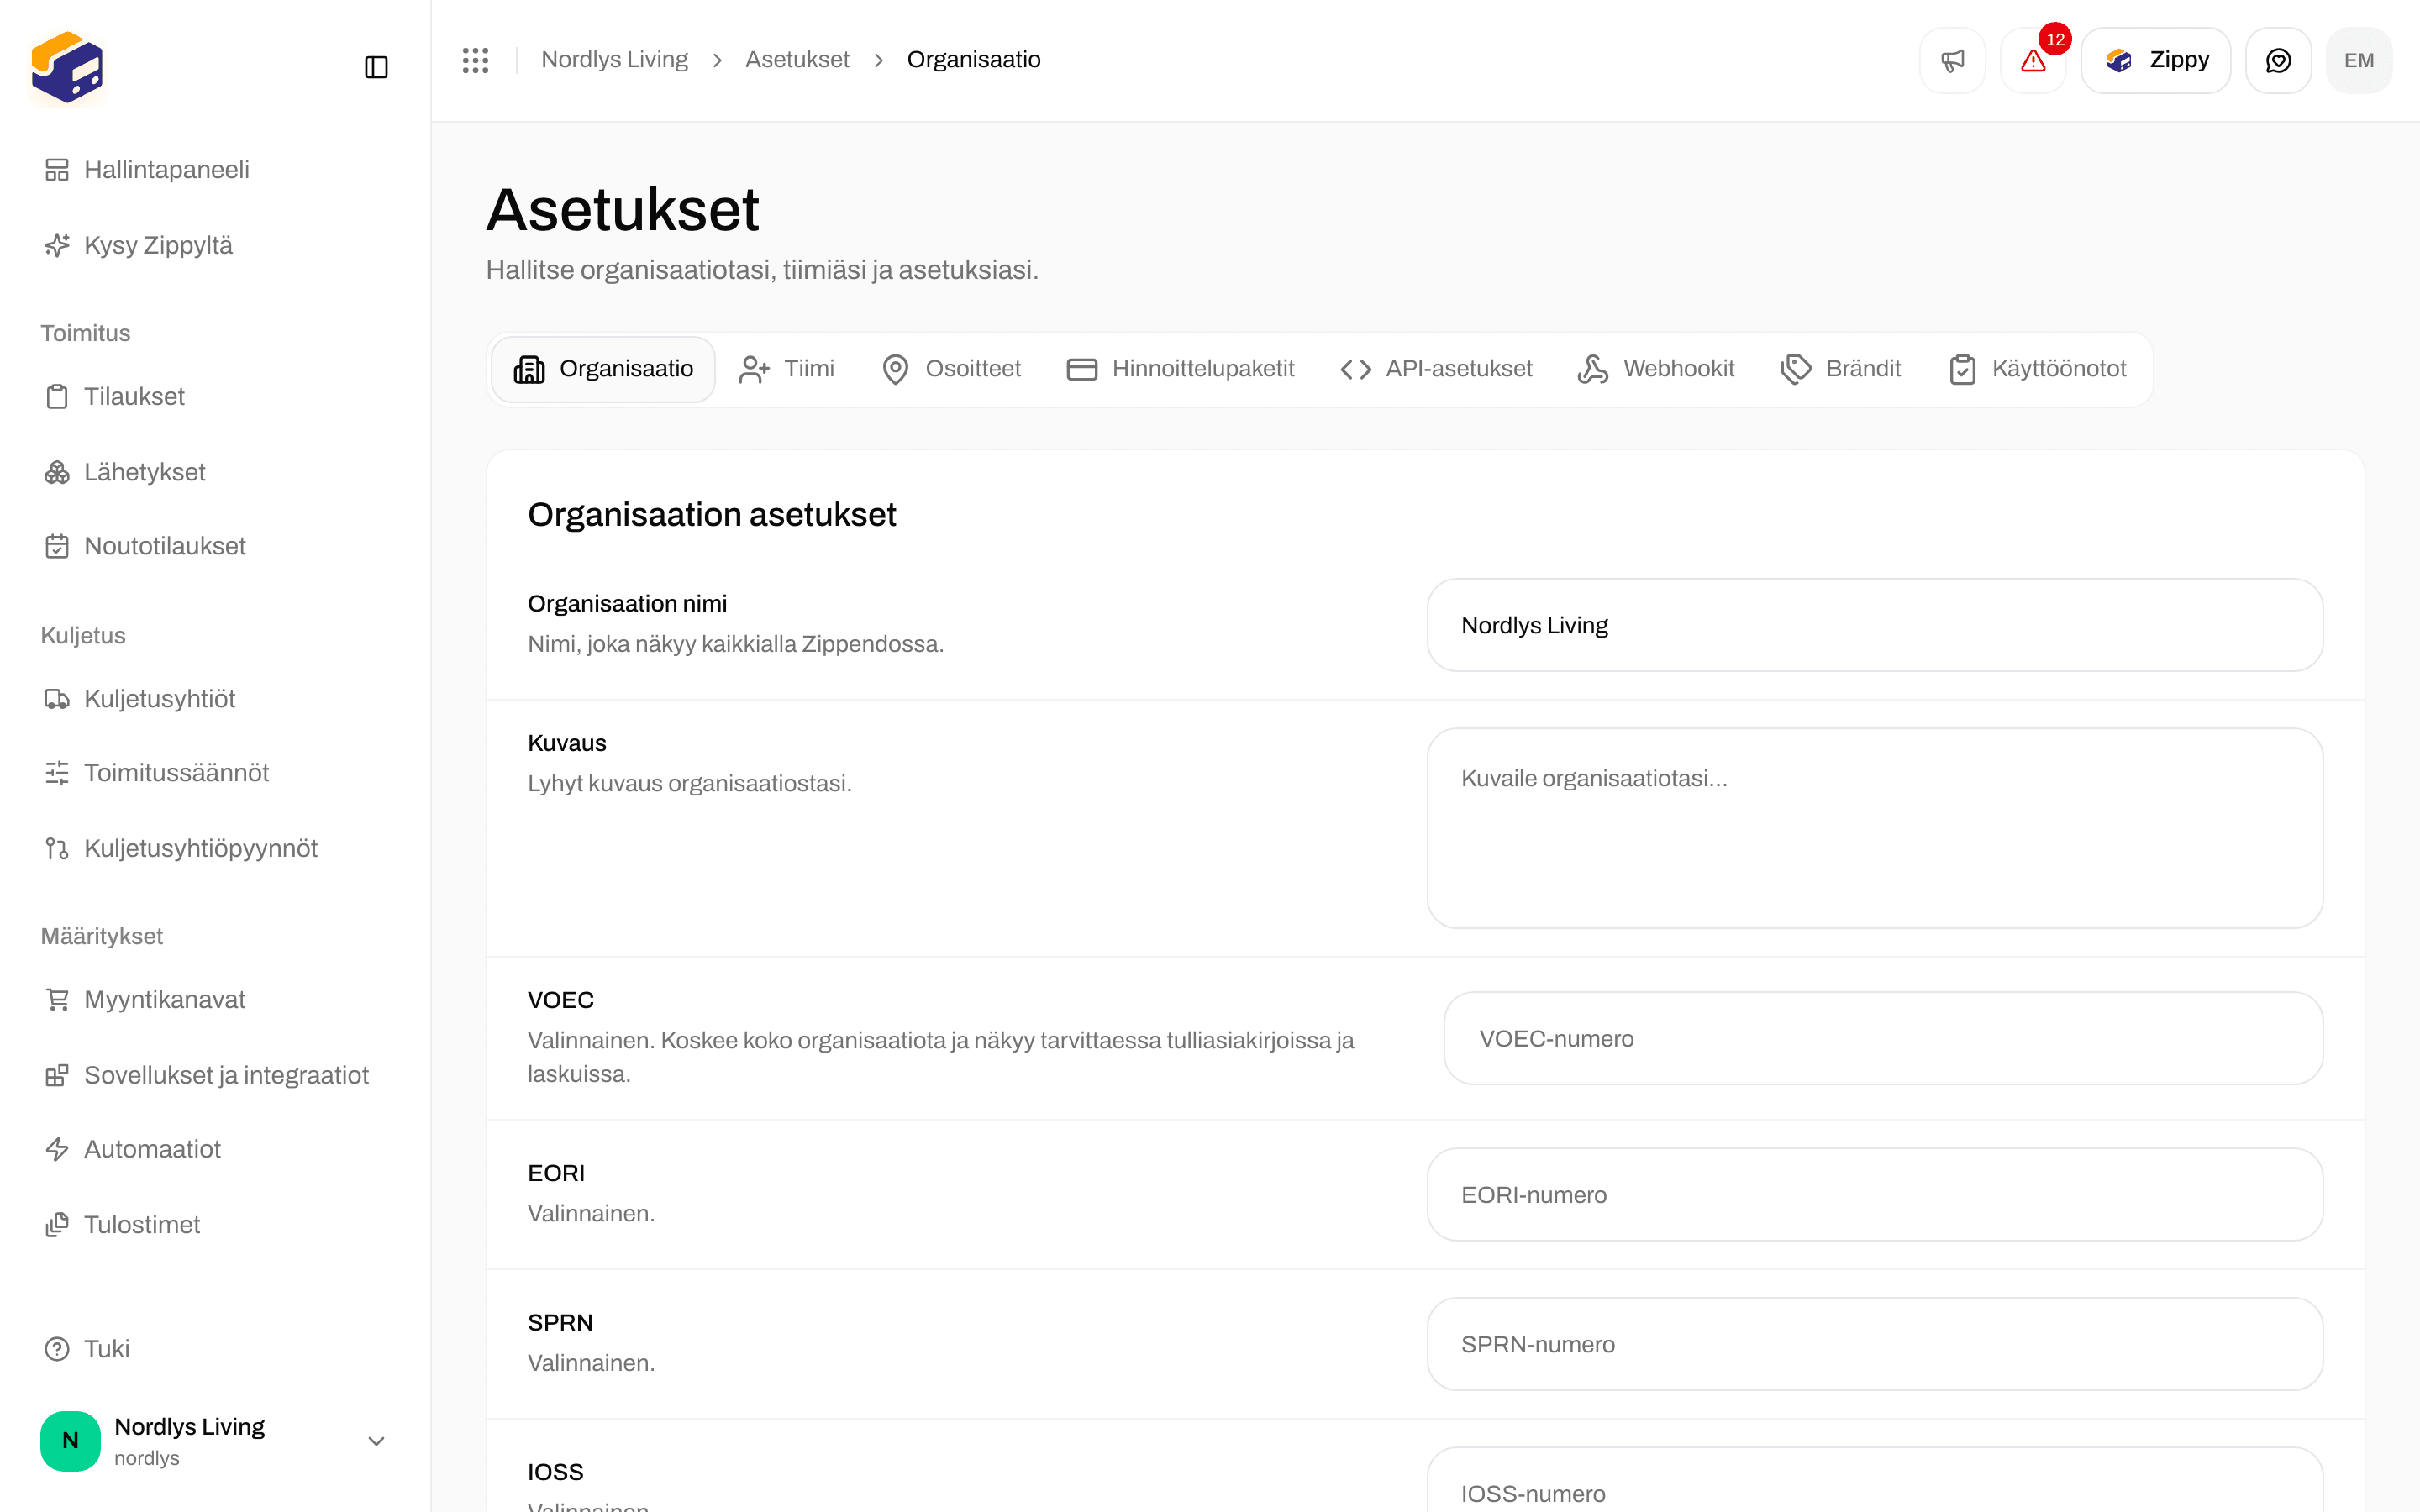The image size is (2420, 1512).
Task: Expand the Nordlys Living organization switcher
Action: 215,1441
